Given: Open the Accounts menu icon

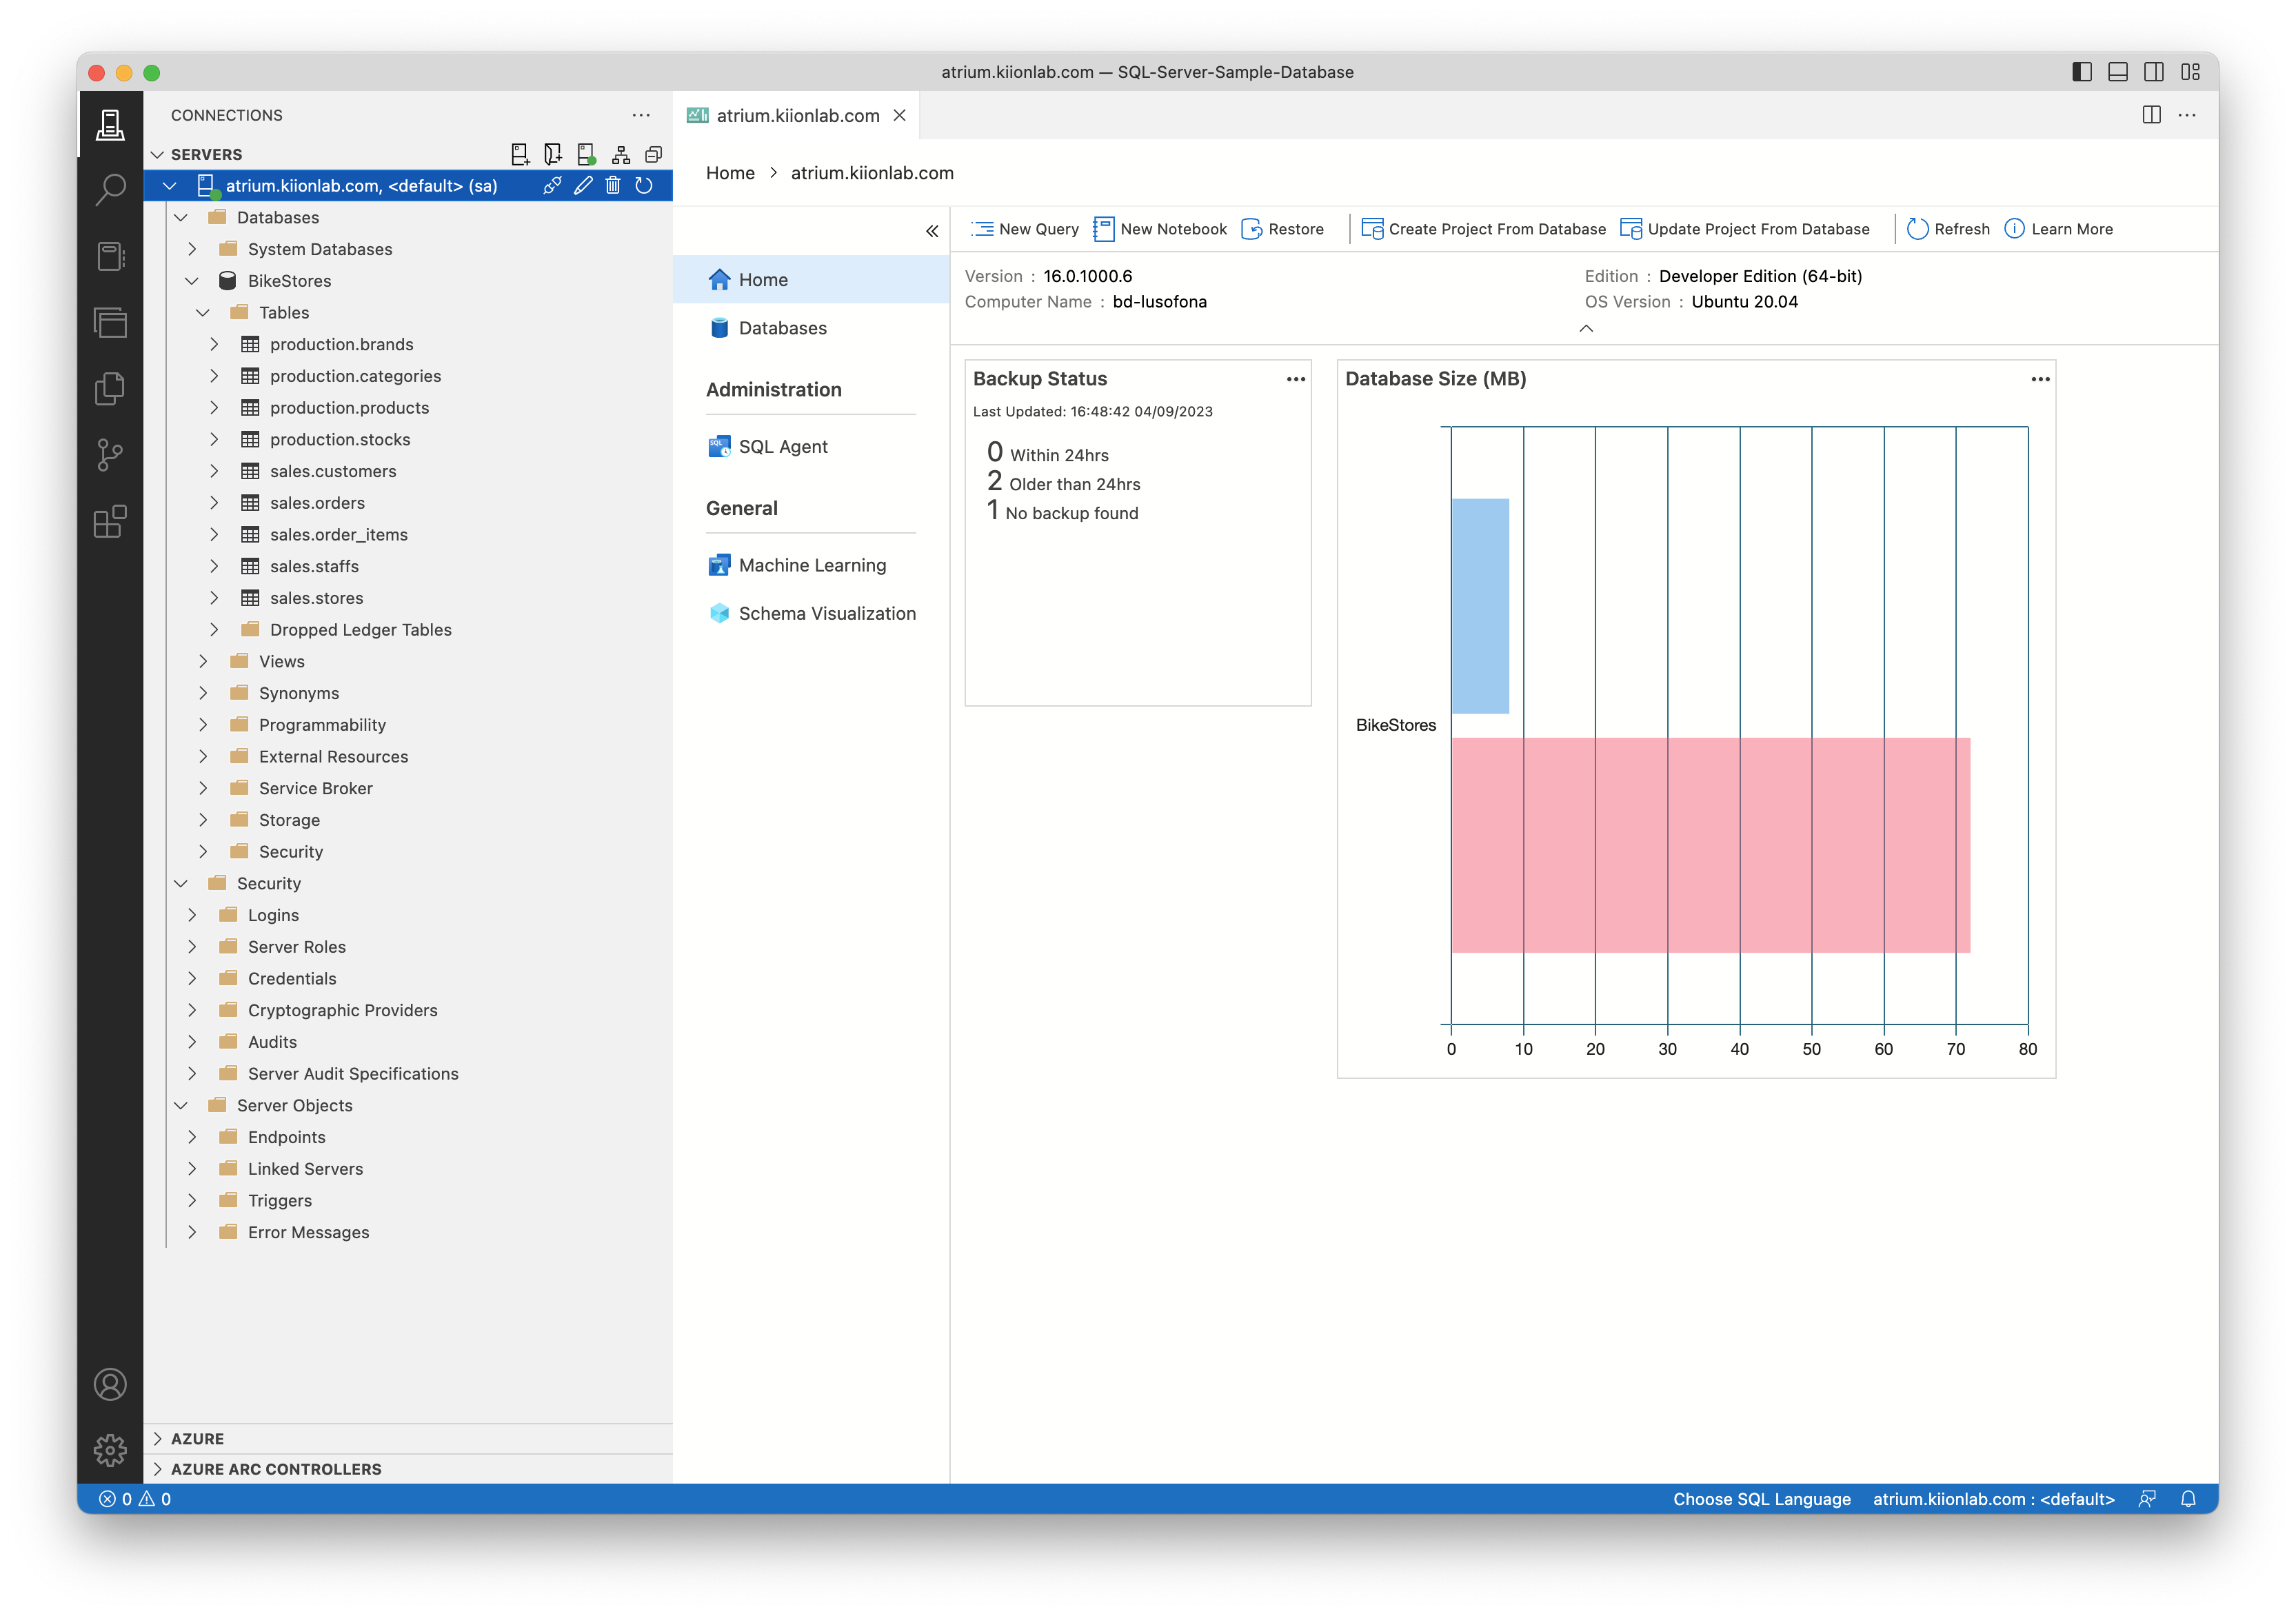Looking at the screenshot, I should [110, 1385].
